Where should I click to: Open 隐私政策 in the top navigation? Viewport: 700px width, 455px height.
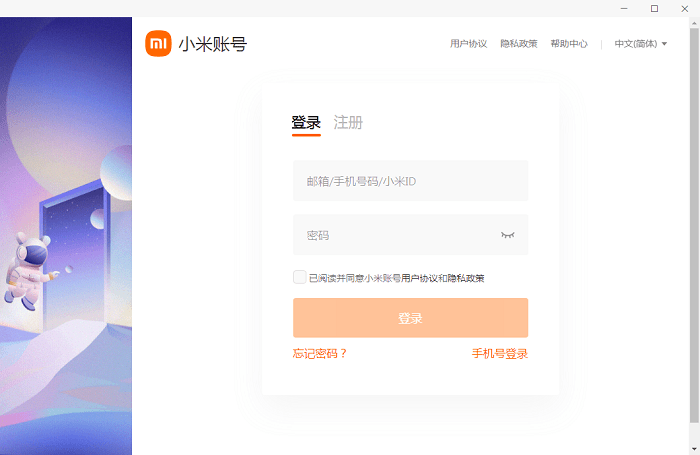click(x=519, y=44)
